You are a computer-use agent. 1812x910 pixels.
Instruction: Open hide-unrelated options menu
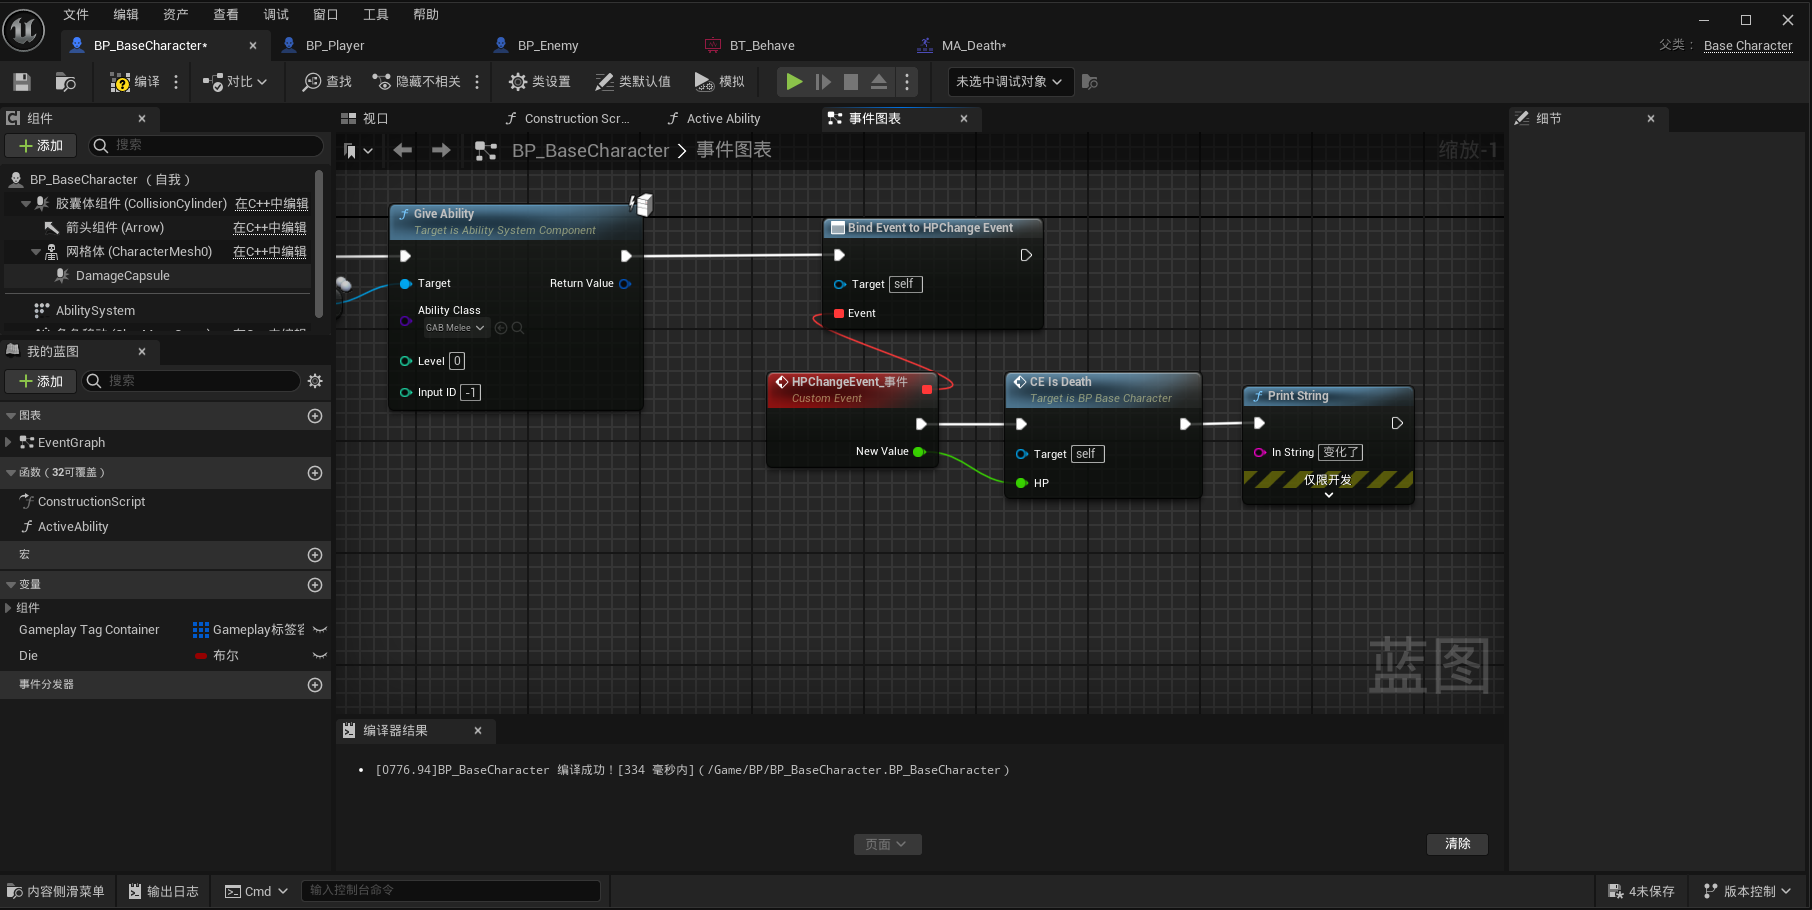pyautogui.click(x=477, y=82)
